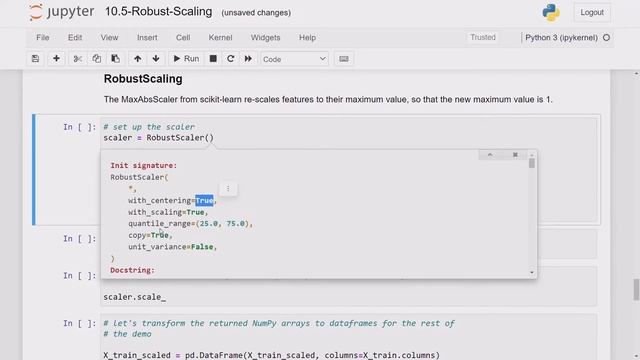Click the tooltip scrollbar thumb
This screenshot has height=360, width=640.
click(x=531, y=163)
